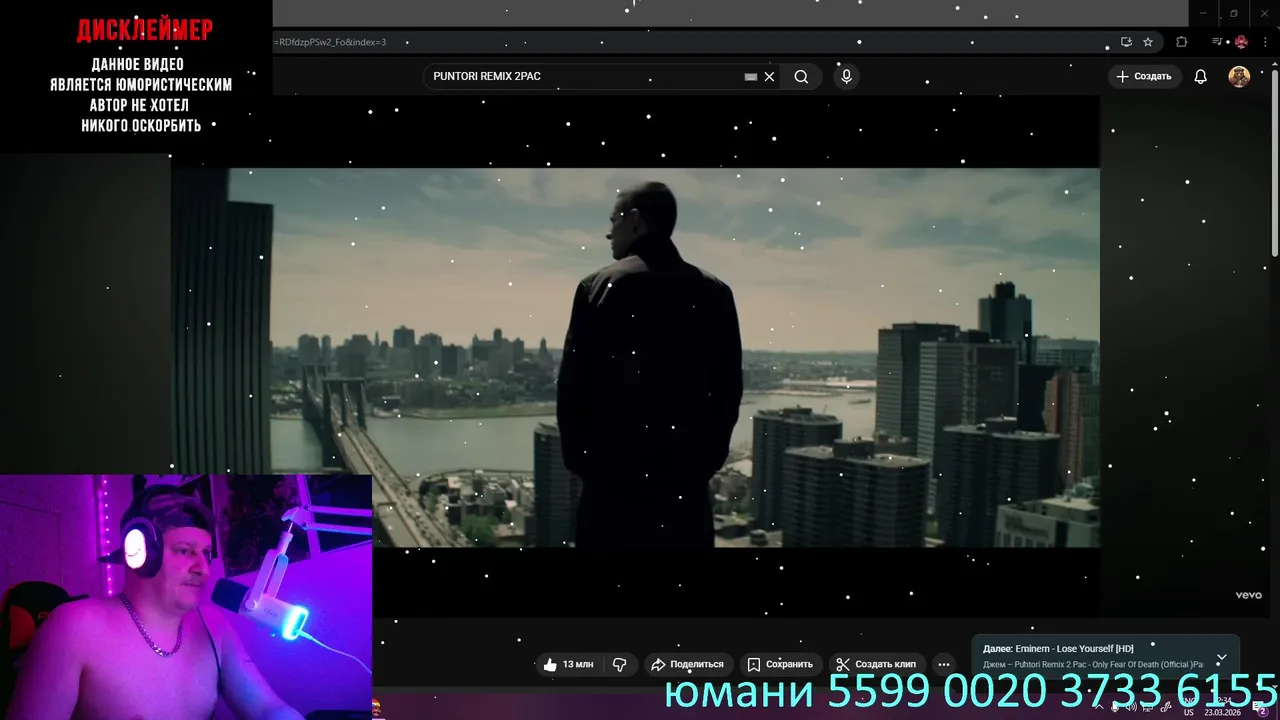The image size is (1280, 720).
Task: Open browser profile avatar
Action: (1241, 42)
